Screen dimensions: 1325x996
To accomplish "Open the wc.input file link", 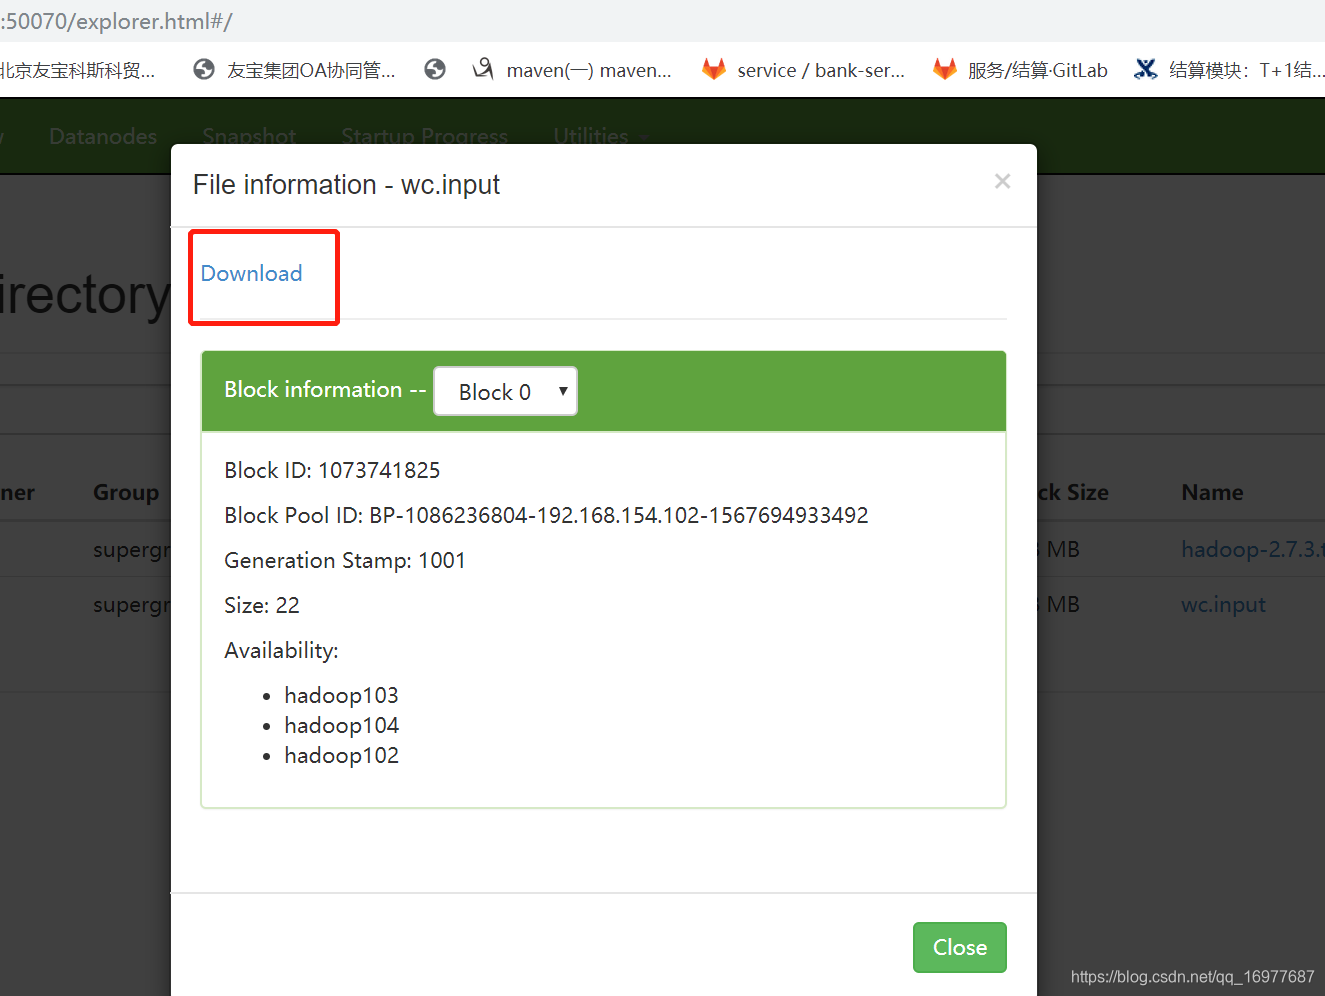I will tap(1223, 604).
